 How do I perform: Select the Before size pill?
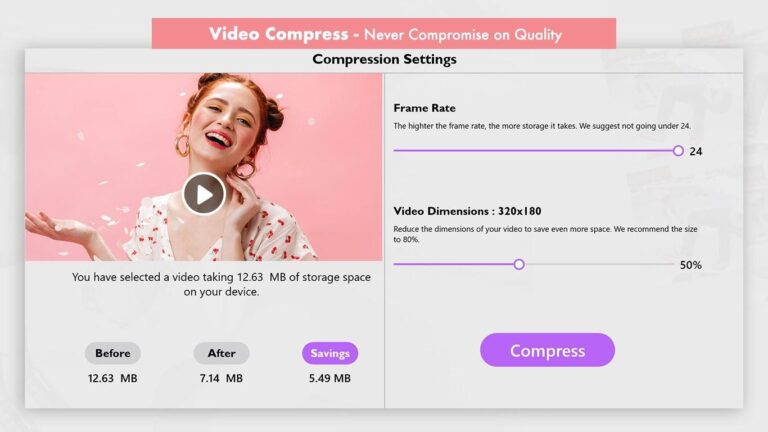click(113, 353)
